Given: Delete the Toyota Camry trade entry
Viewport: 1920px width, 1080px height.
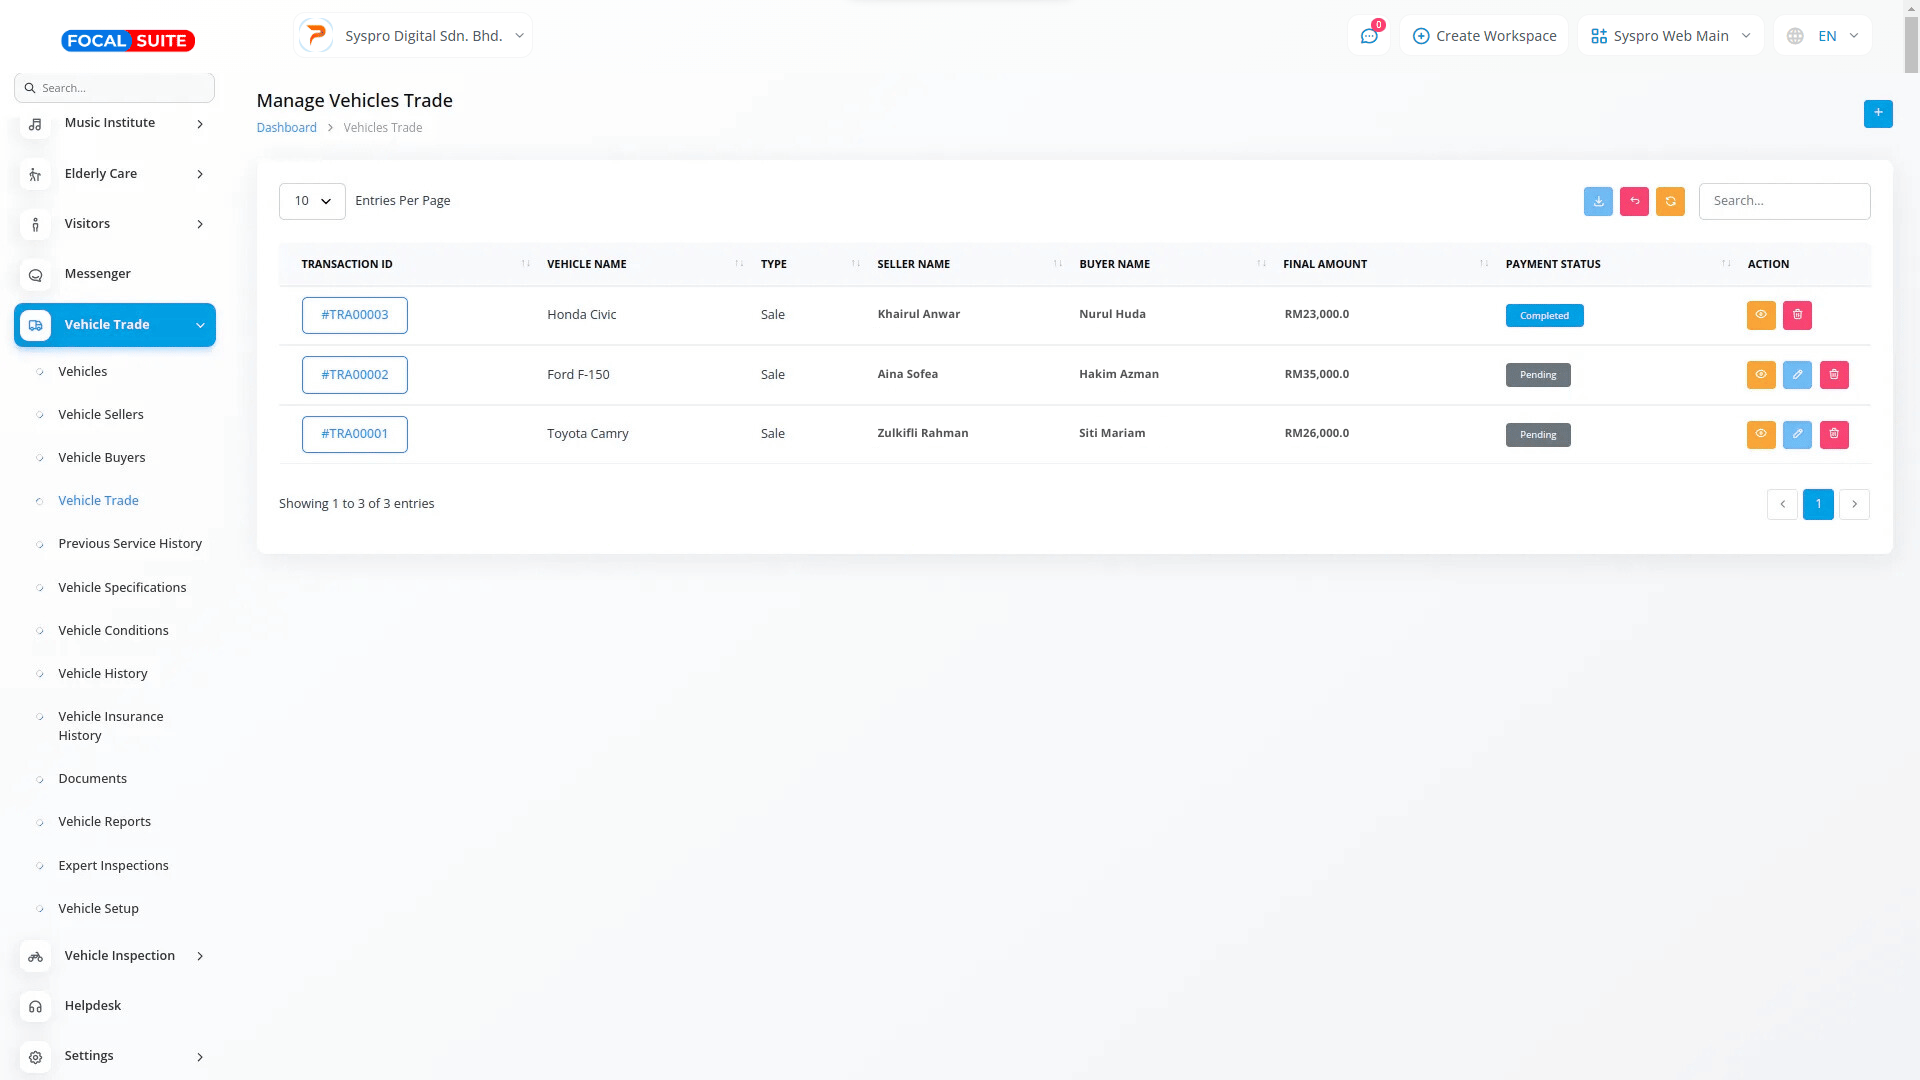Looking at the screenshot, I should pos(1833,434).
